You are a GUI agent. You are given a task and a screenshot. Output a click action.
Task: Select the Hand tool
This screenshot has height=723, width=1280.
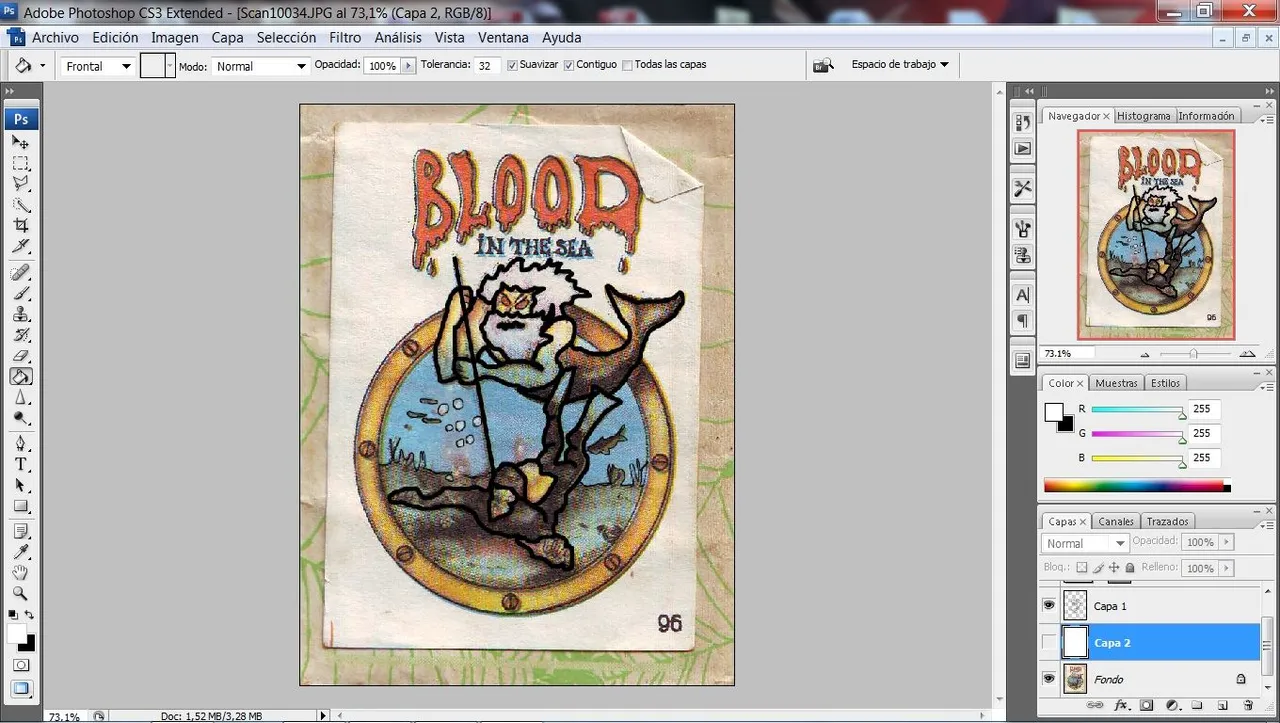[x=21, y=573]
